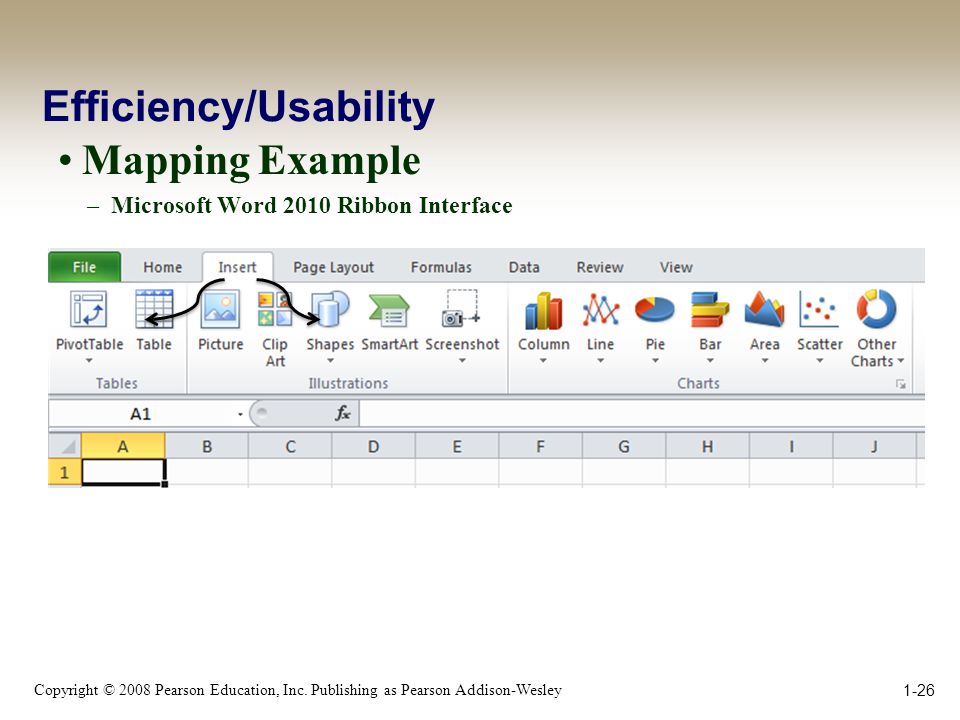Expand the Scatter chart dropdown arrow
Screen dimensions: 960x720
[820, 361]
